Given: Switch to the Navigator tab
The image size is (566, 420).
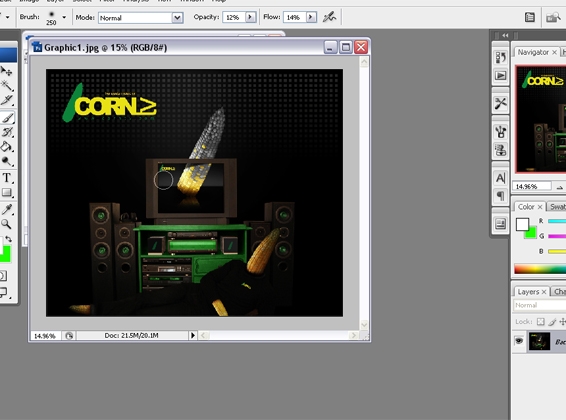Looking at the screenshot, I should (x=533, y=52).
